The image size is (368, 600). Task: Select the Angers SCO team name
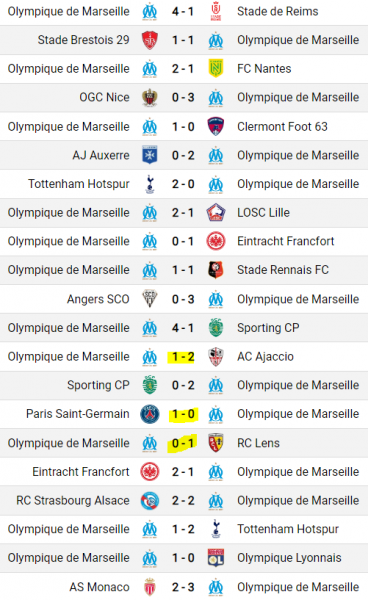(98, 299)
